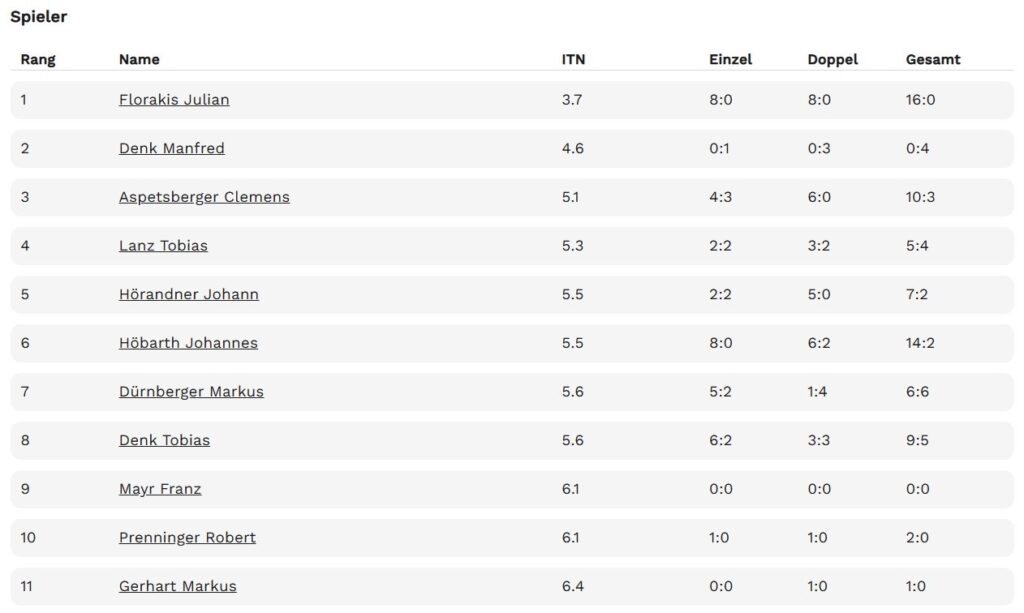Open Lanz Tobias player page
1024x613 pixels.
coord(163,245)
